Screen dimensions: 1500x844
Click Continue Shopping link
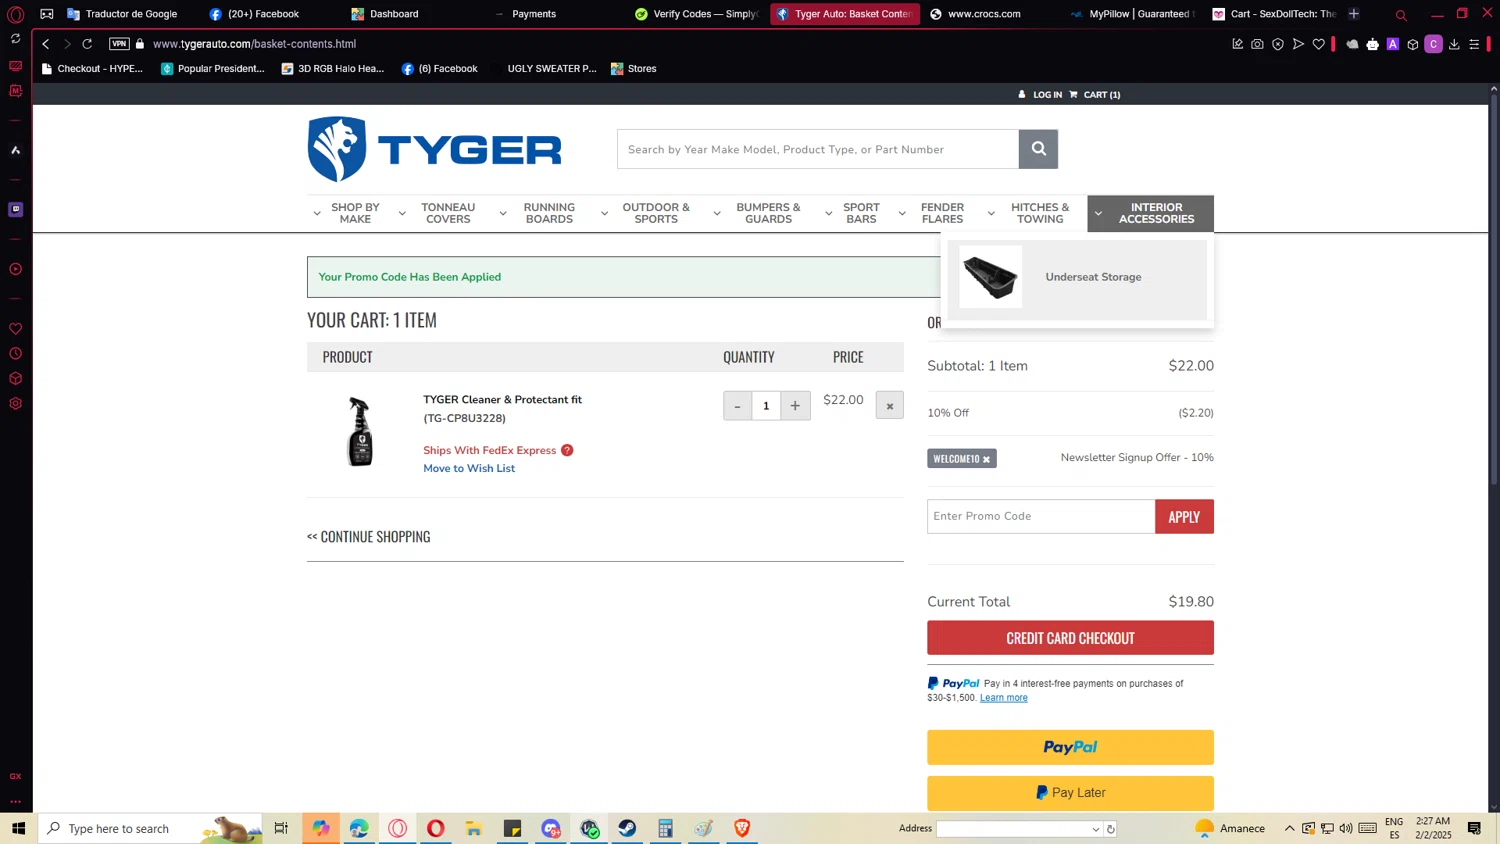(369, 537)
